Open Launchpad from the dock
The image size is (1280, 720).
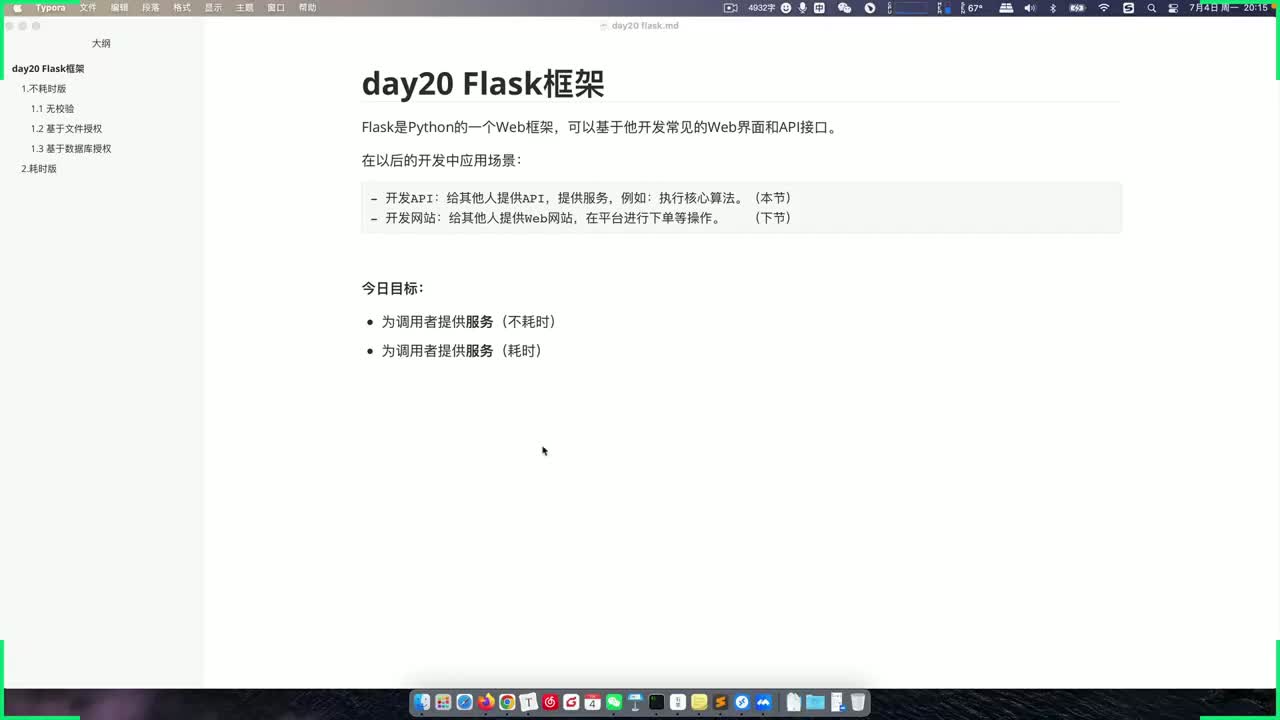tap(443, 702)
